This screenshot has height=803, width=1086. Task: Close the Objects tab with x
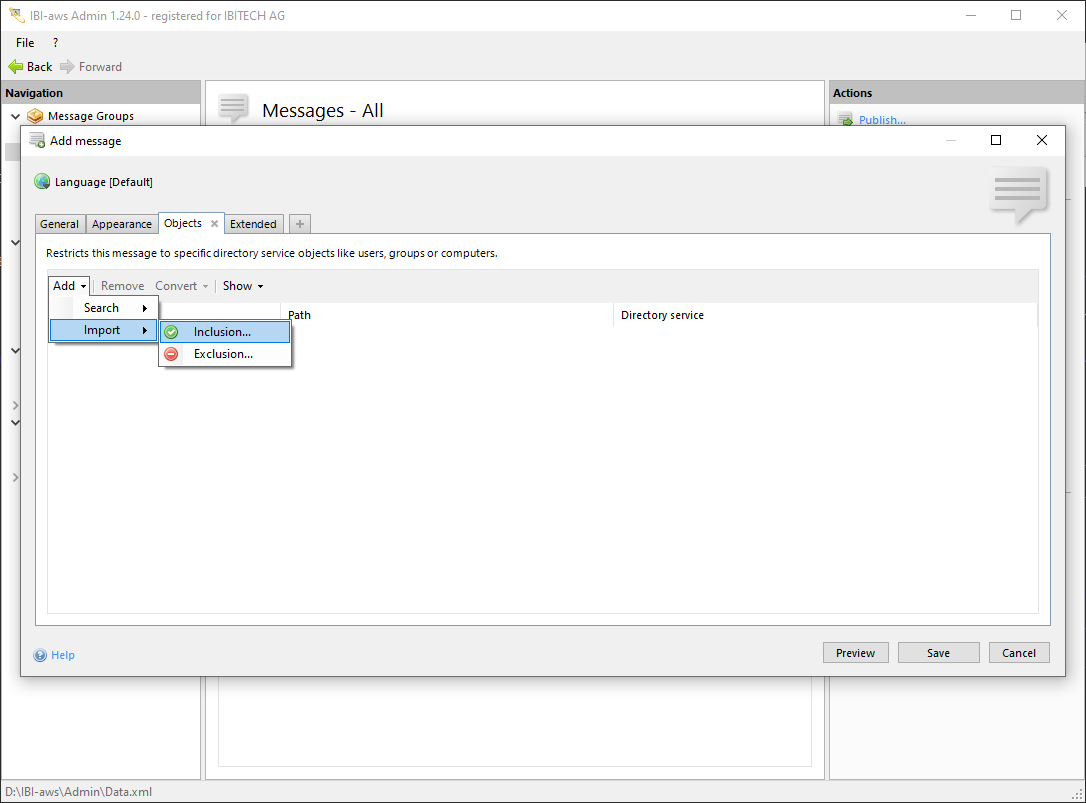214,224
